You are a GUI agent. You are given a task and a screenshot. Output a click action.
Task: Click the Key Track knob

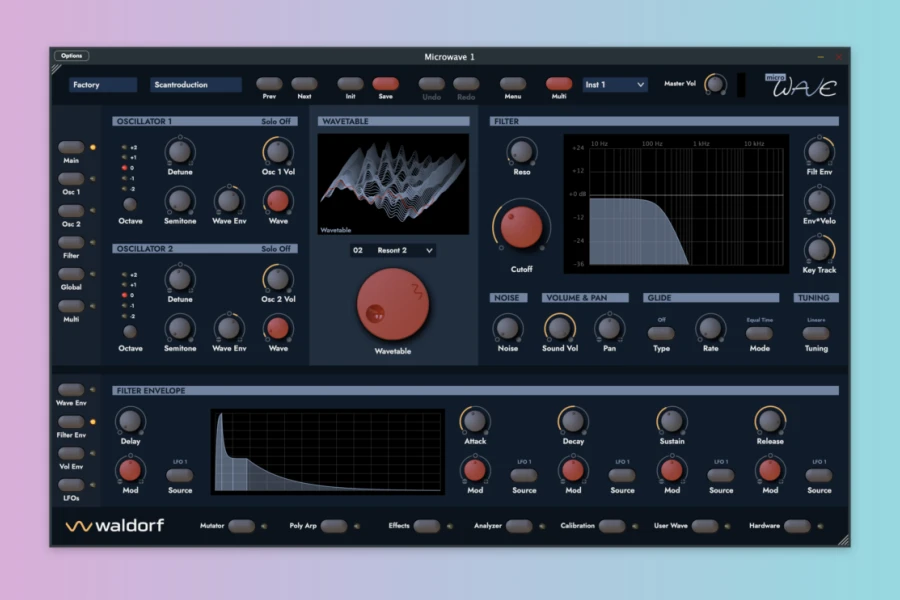818,250
